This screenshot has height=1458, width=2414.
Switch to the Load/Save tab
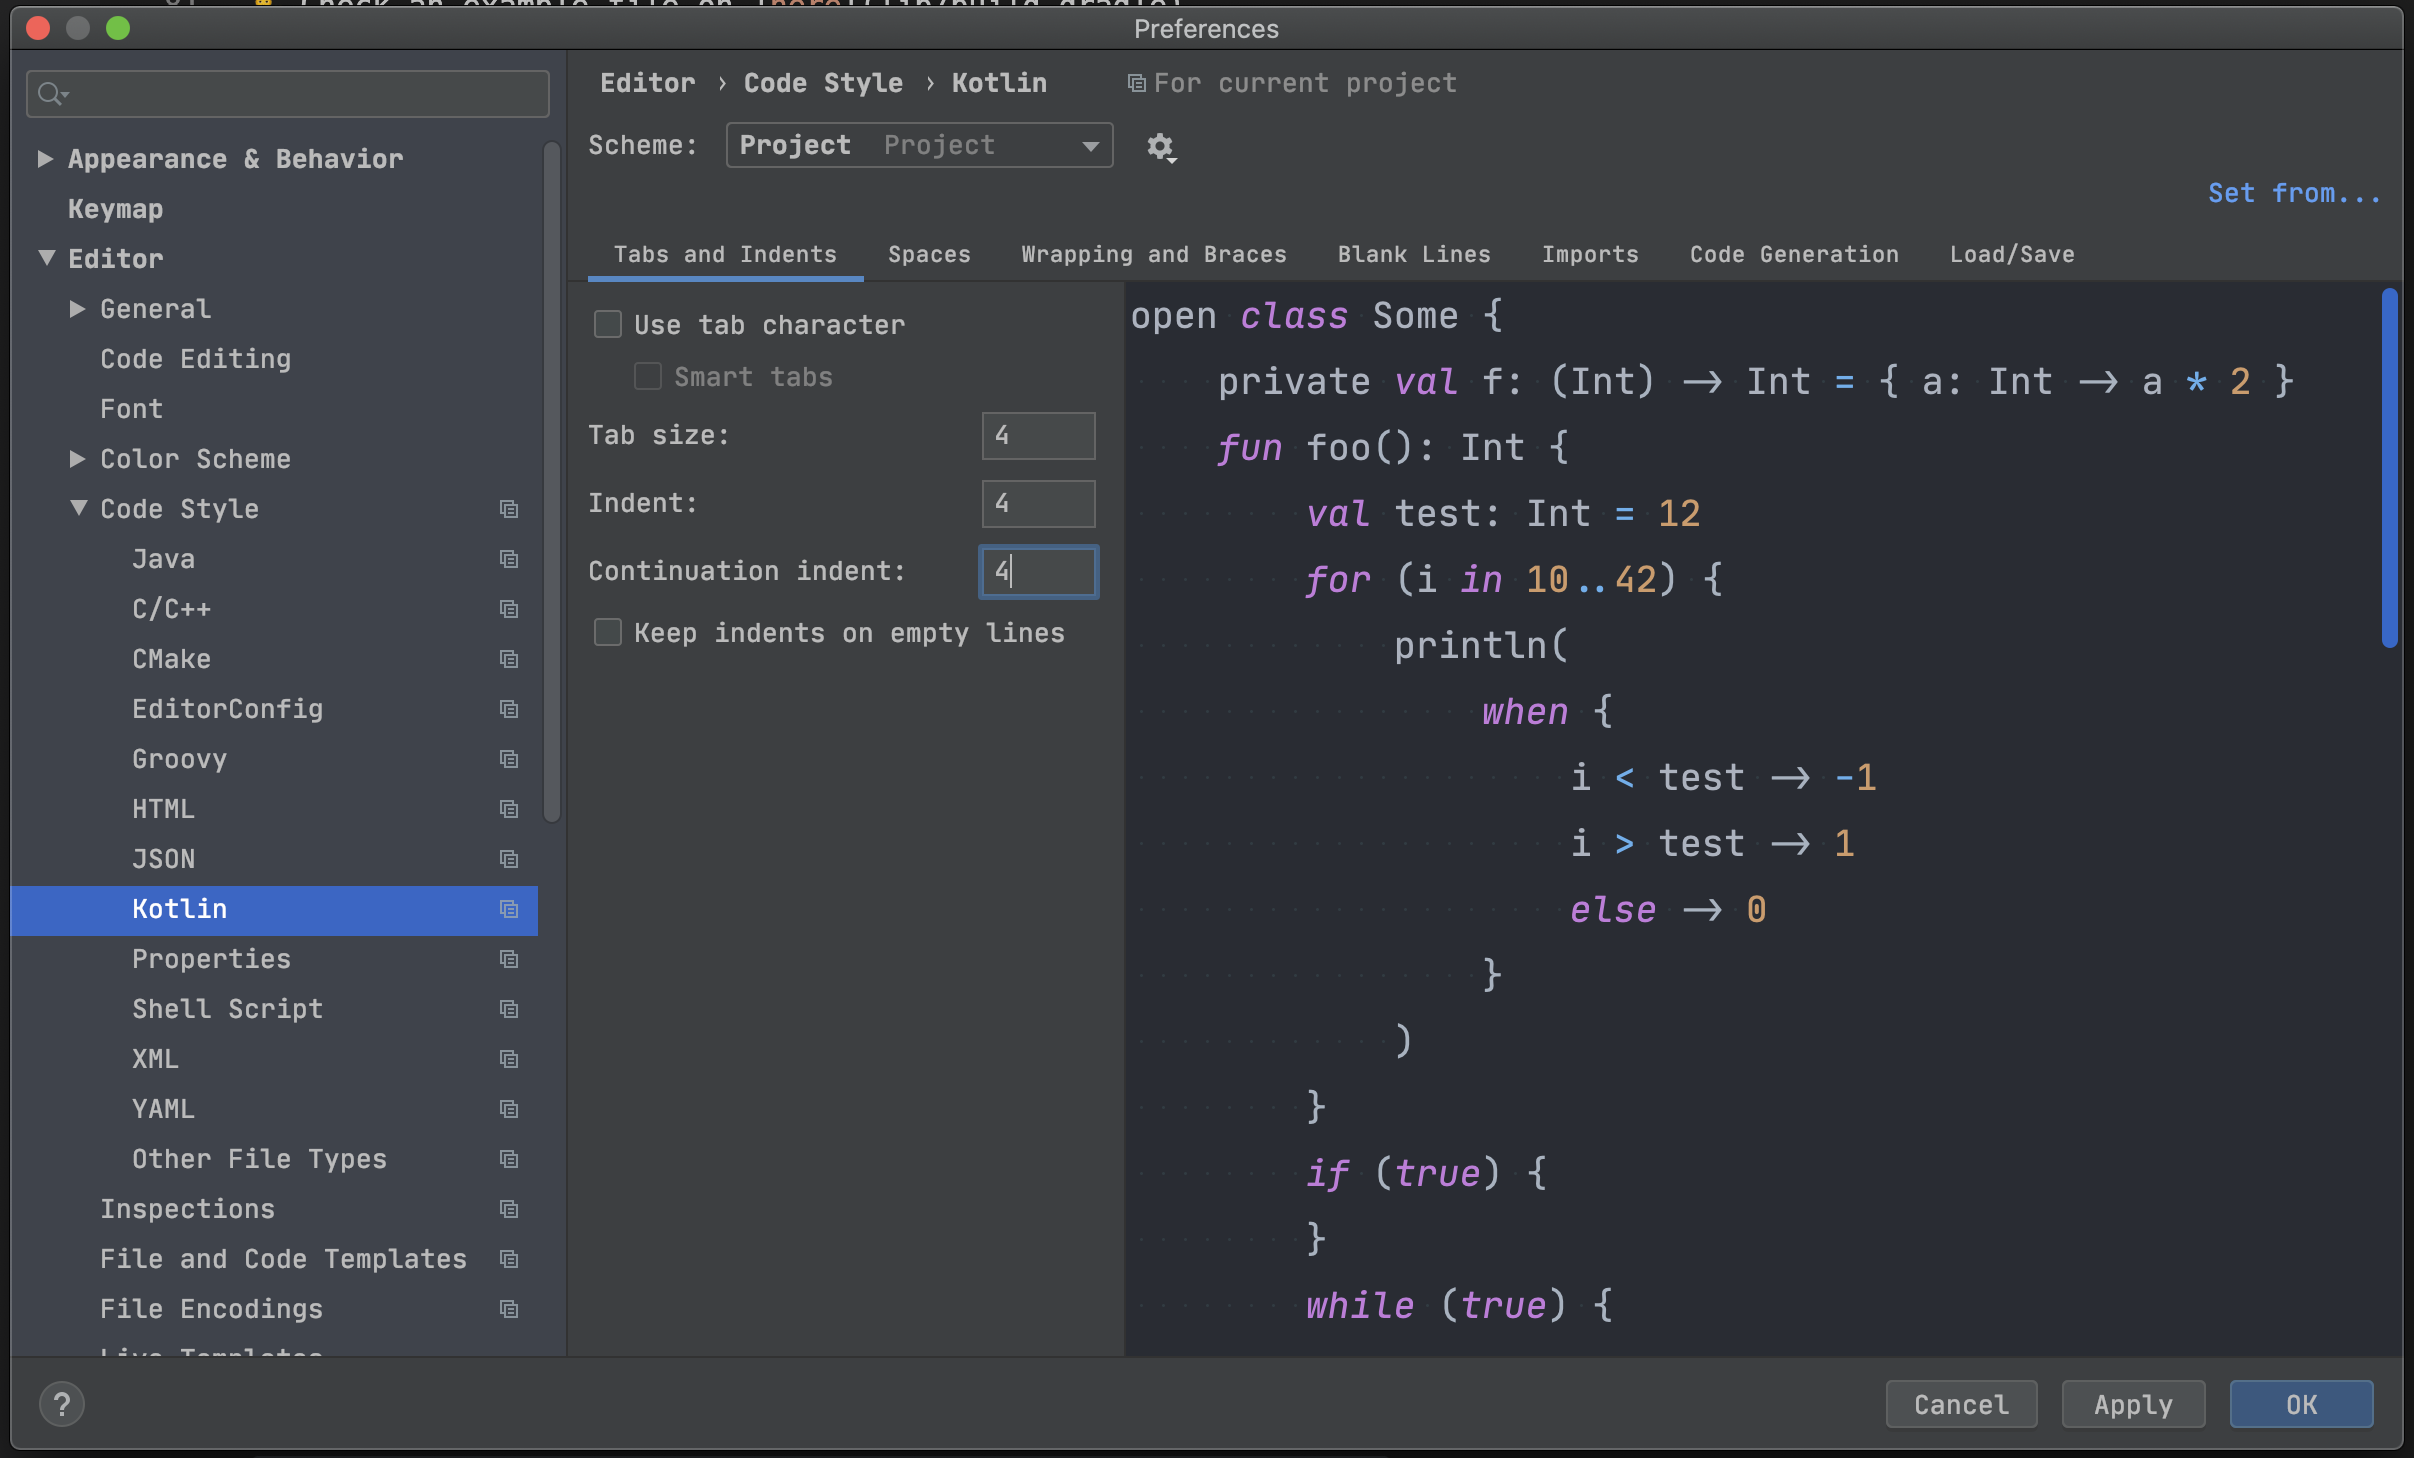[2012, 254]
